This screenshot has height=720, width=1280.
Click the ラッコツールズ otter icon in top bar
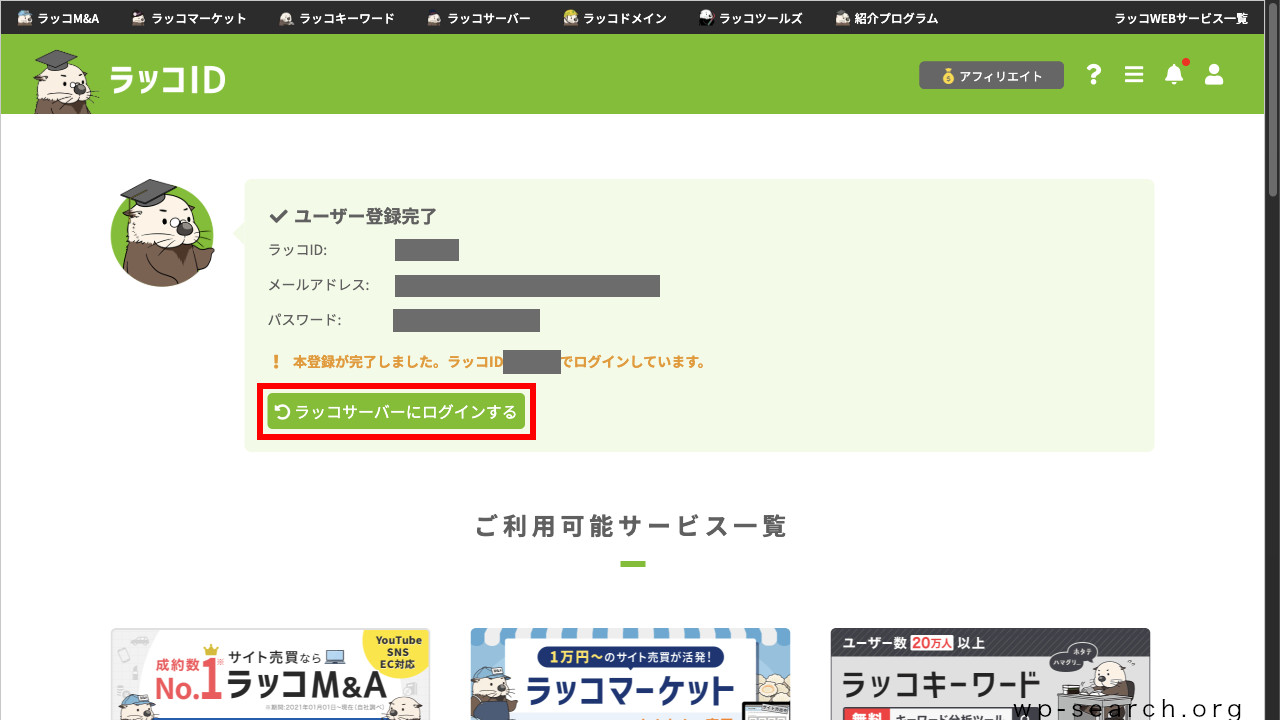point(707,18)
